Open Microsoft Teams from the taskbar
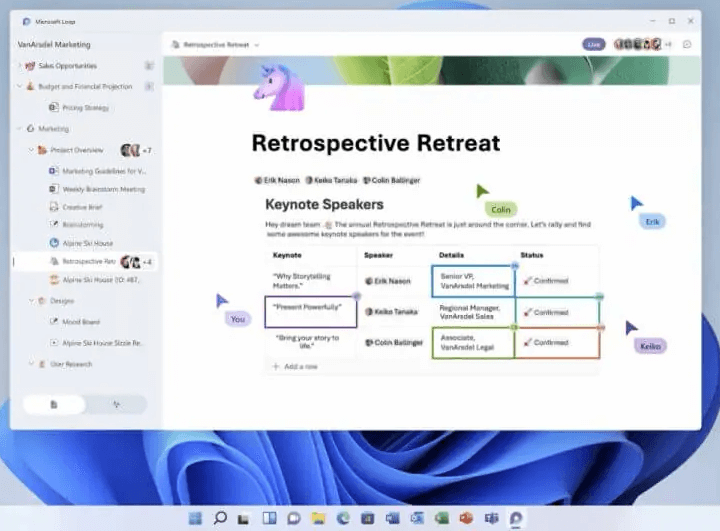720x531 pixels. (x=491, y=519)
